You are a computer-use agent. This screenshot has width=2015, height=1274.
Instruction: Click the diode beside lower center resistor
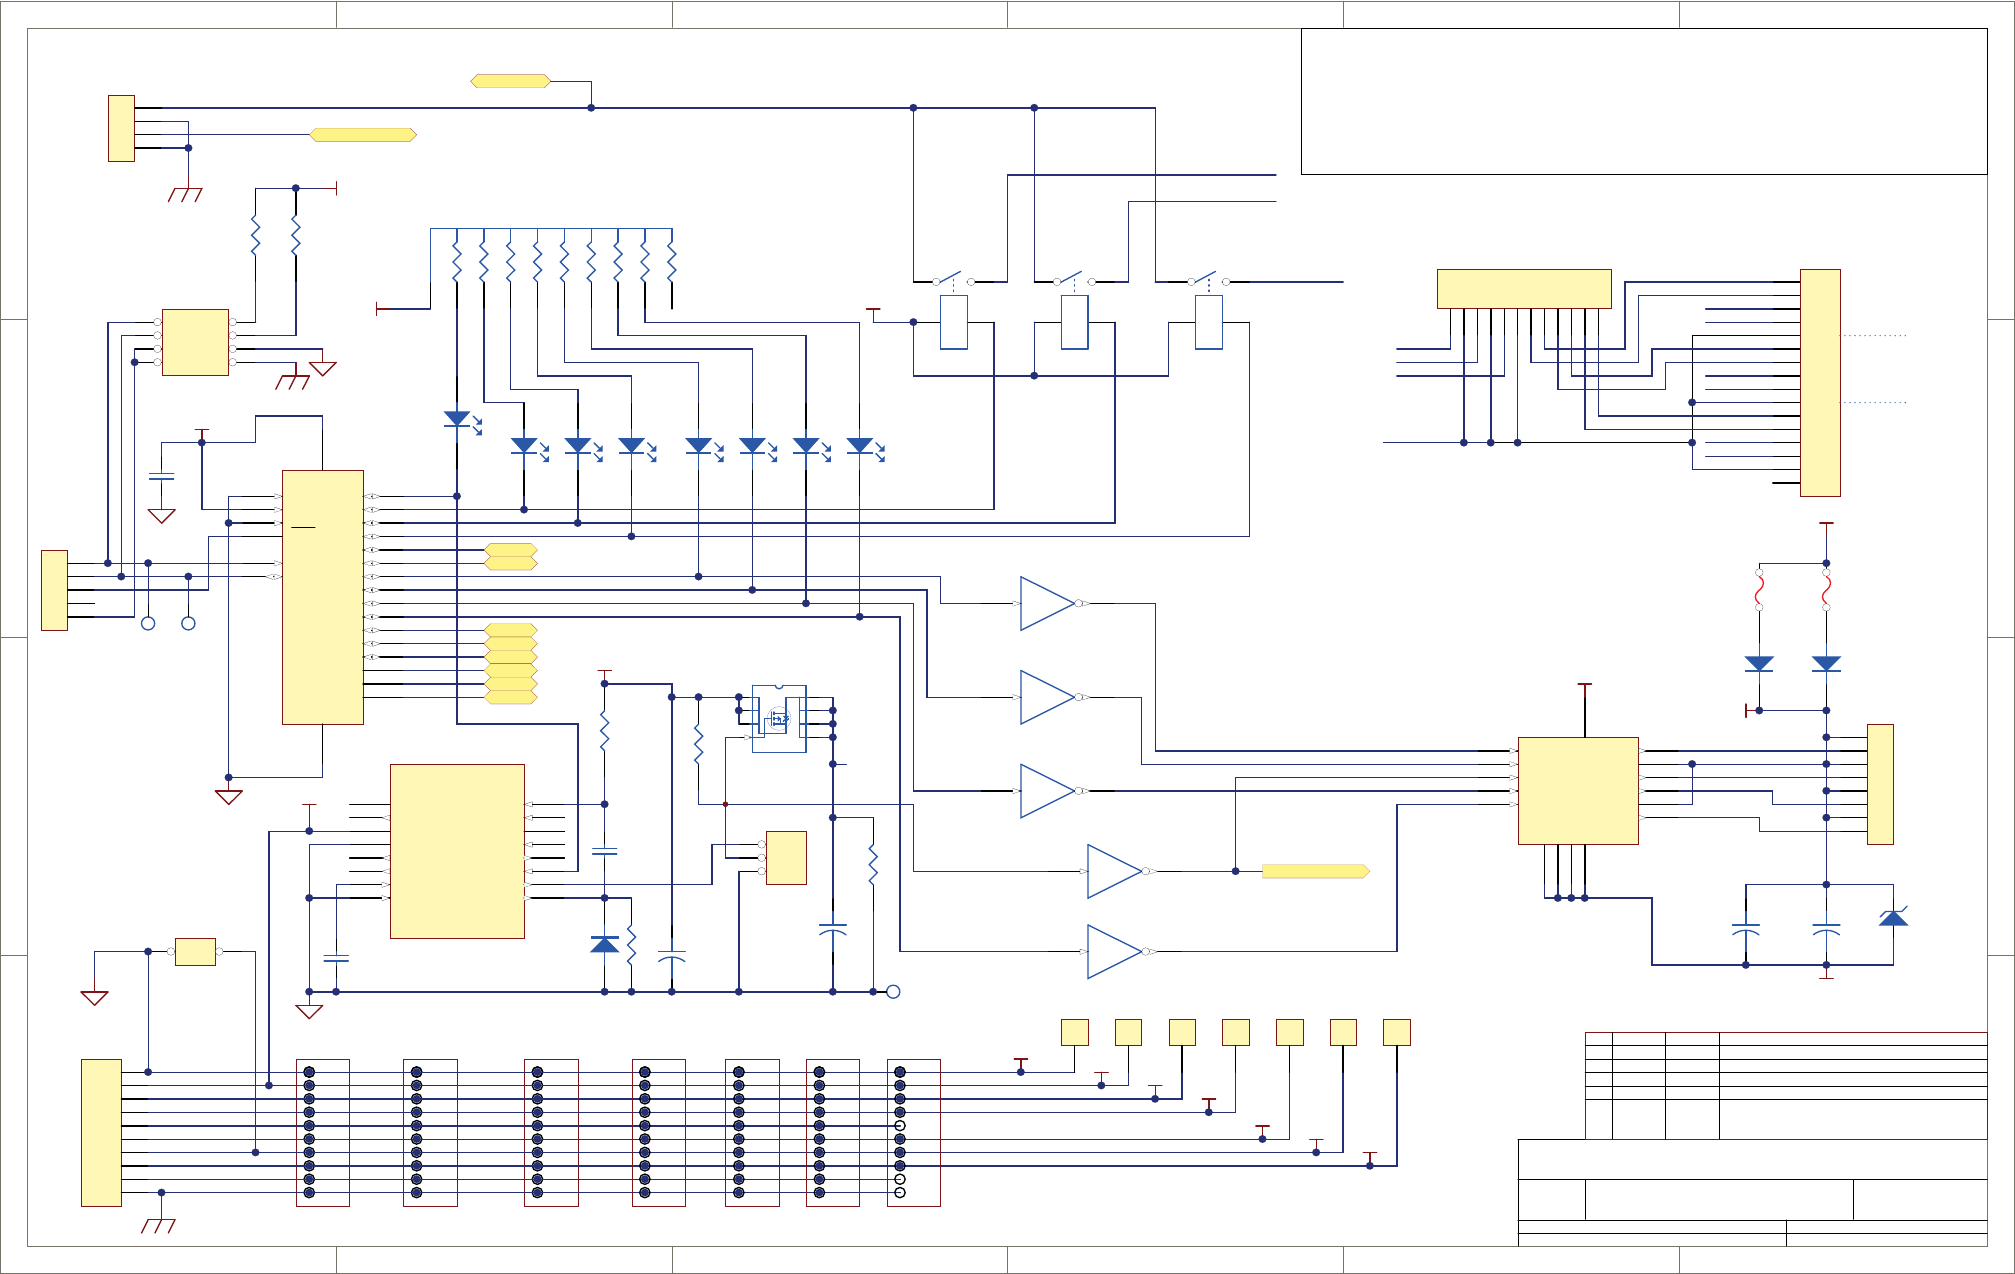tap(604, 944)
